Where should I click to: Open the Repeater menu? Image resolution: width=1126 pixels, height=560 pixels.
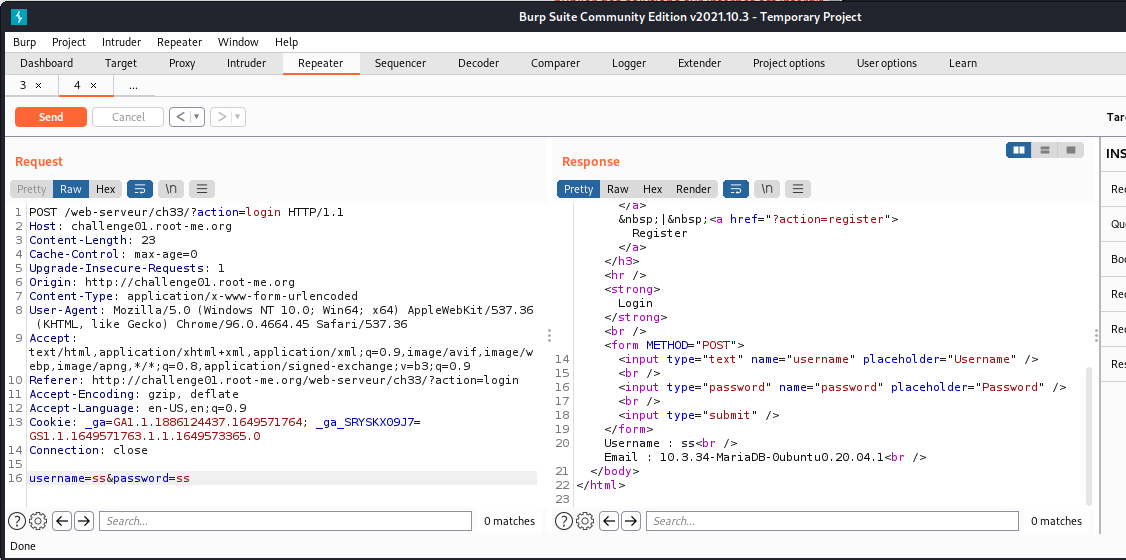point(180,42)
